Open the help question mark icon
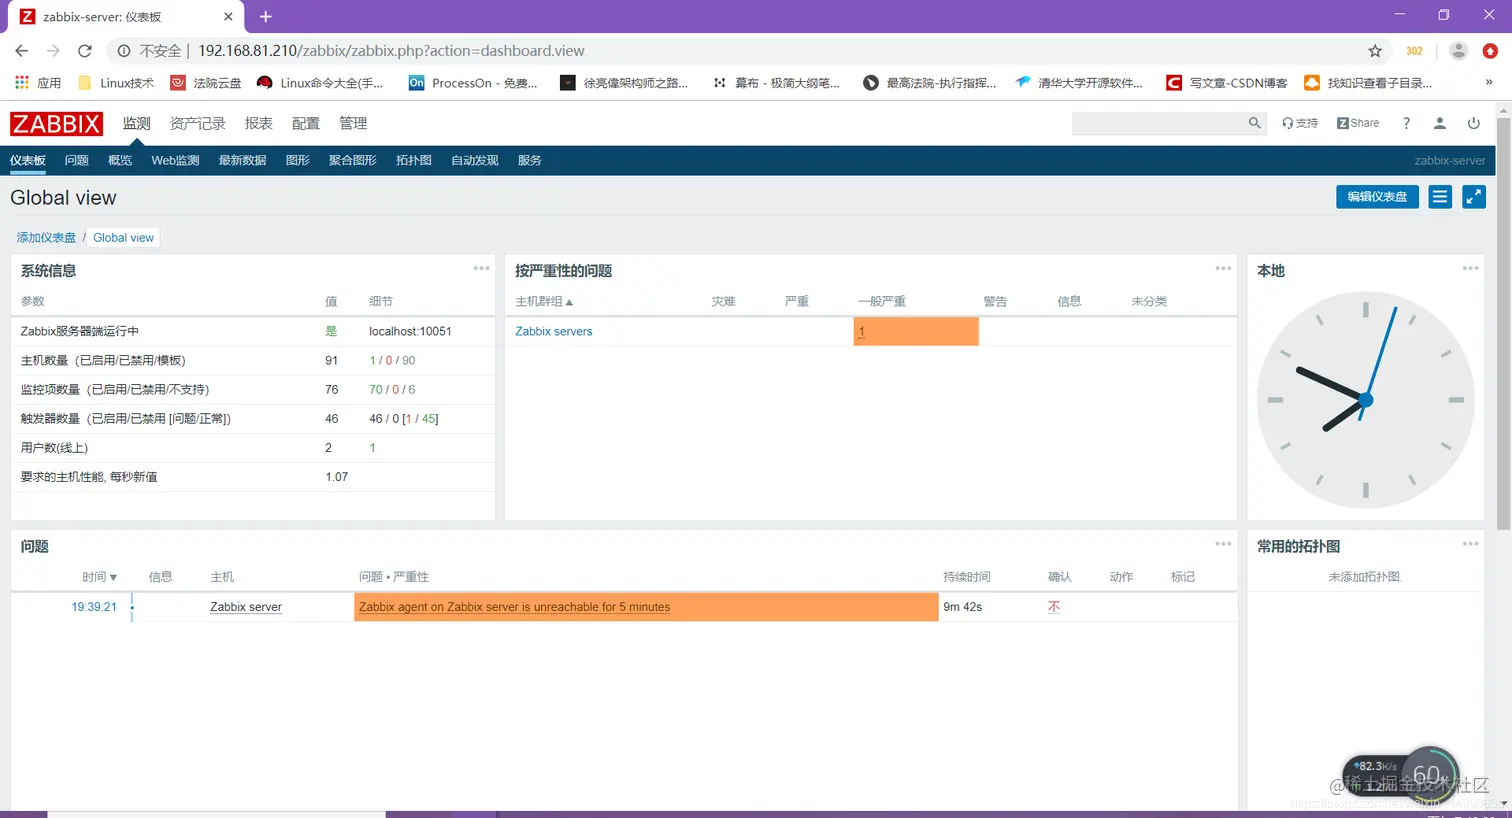Image resolution: width=1512 pixels, height=818 pixels. click(x=1406, y=123)
